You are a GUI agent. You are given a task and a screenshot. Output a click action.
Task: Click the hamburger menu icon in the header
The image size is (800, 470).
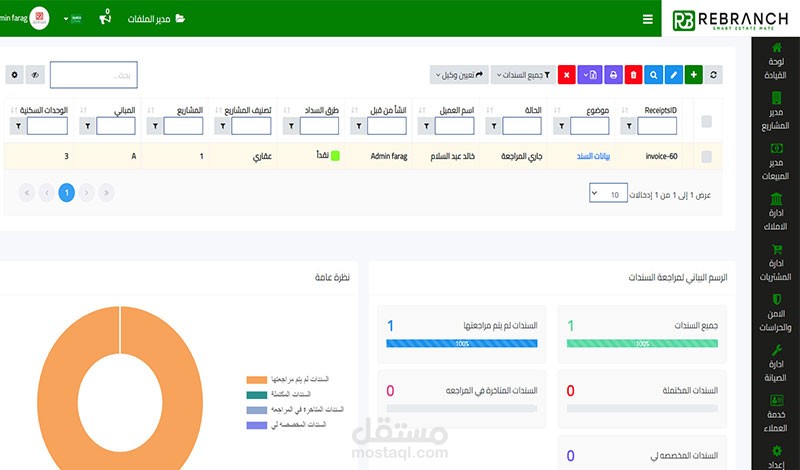(x=647, y=19)
